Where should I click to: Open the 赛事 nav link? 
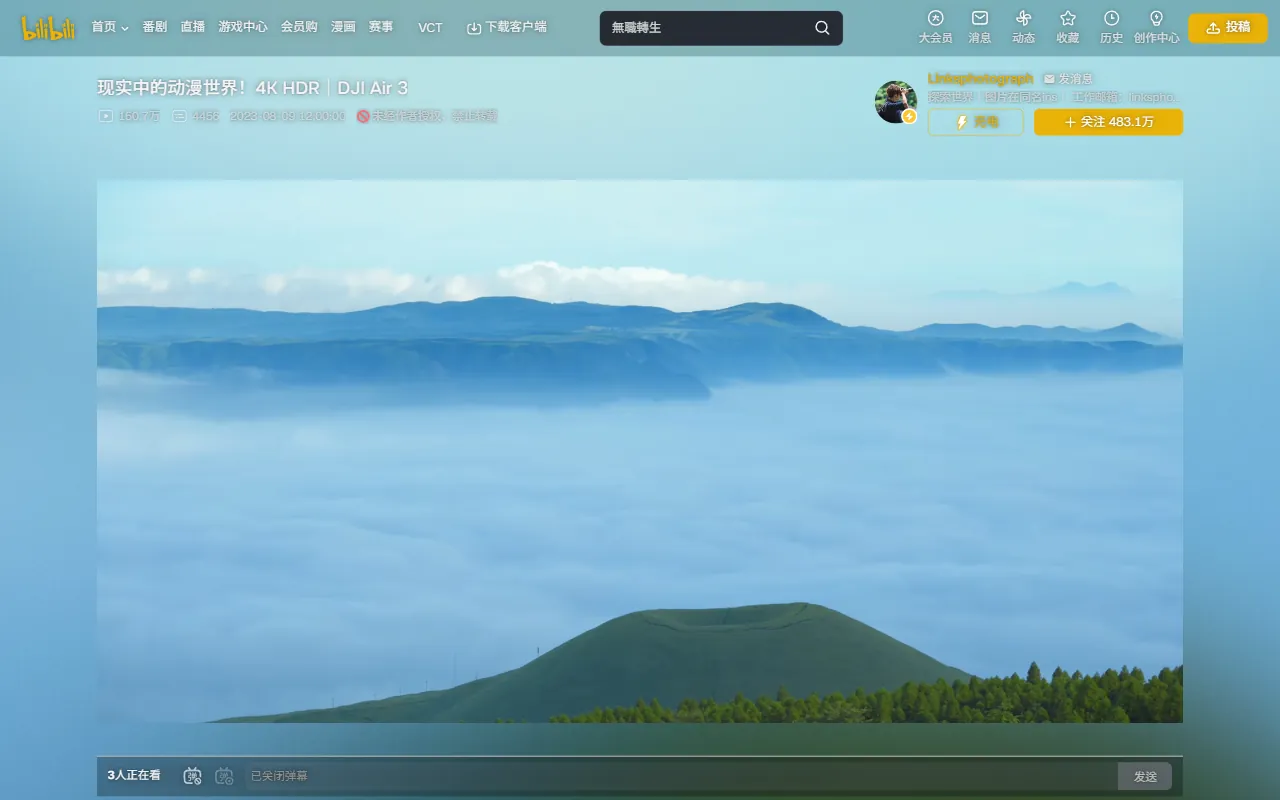(x=381, y=27)
